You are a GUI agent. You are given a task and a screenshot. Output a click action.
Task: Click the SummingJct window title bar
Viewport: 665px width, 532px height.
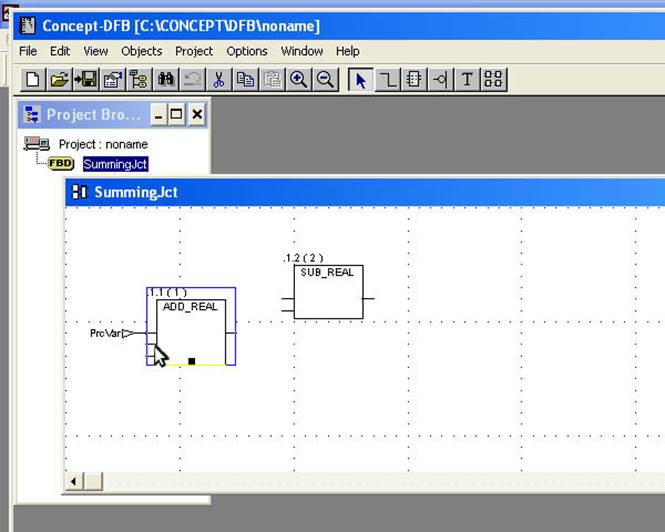pyautogui.click(x=365, y=192)
